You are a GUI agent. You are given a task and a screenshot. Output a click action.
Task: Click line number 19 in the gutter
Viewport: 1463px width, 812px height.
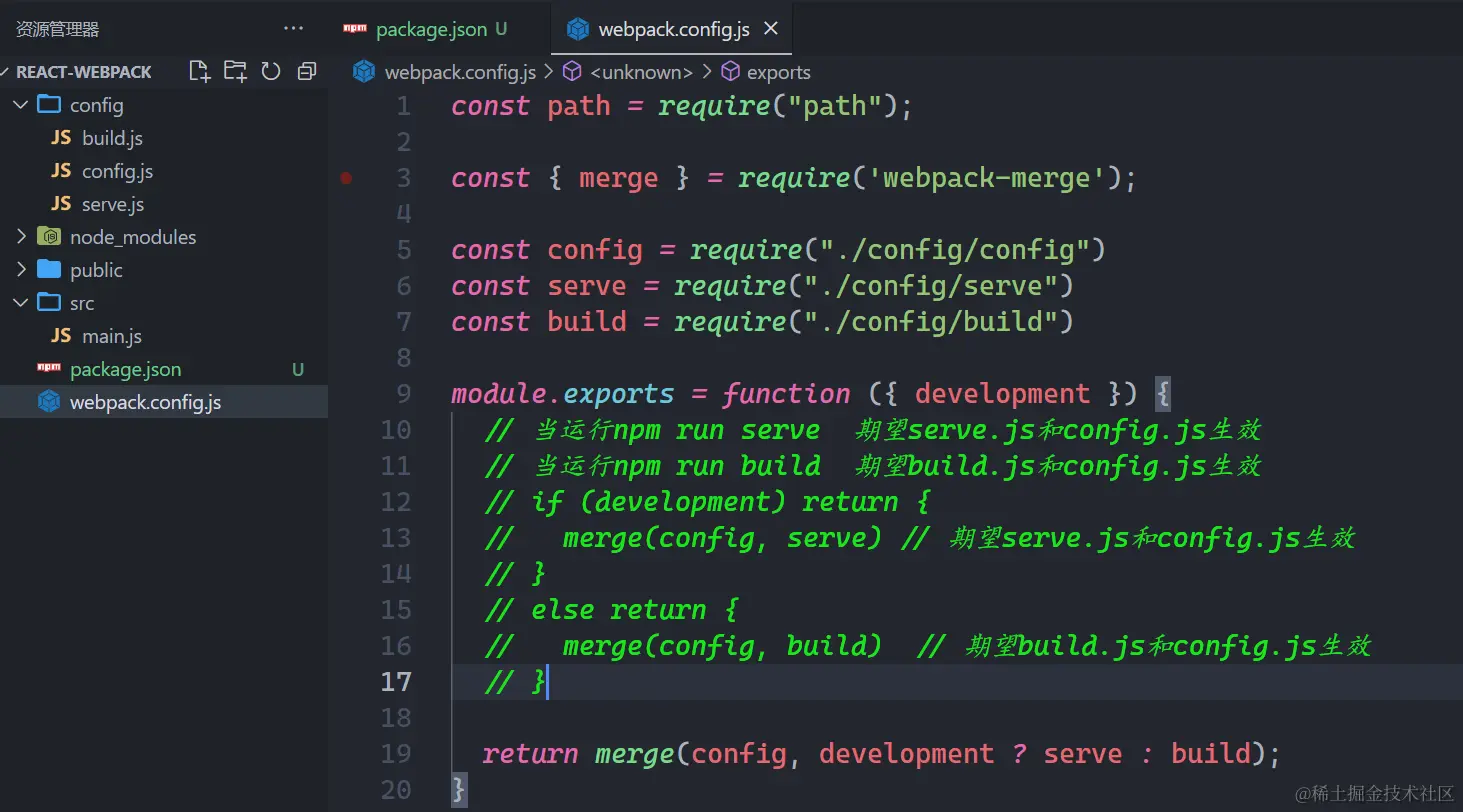[396, 754]
